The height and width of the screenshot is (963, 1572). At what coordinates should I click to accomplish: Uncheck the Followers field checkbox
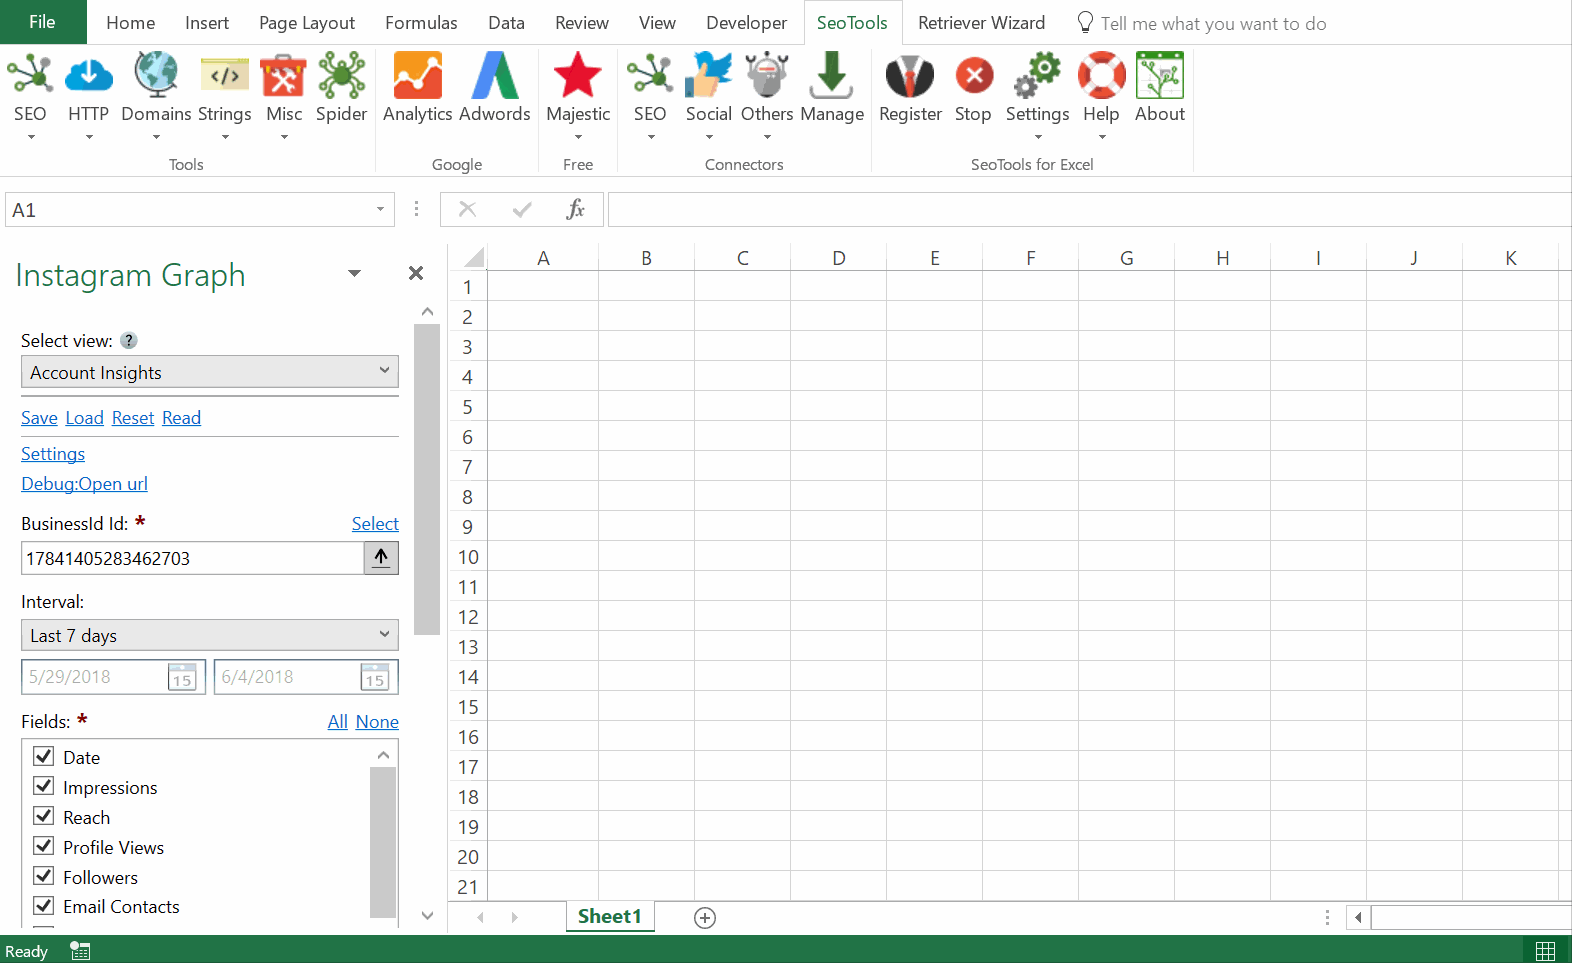(44, 876)
